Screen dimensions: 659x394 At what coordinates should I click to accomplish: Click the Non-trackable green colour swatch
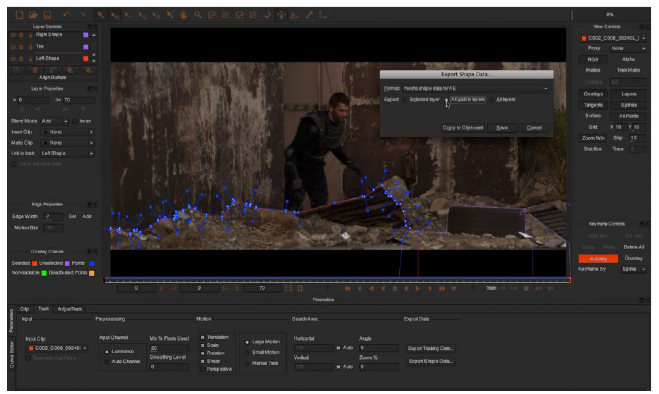44,273
